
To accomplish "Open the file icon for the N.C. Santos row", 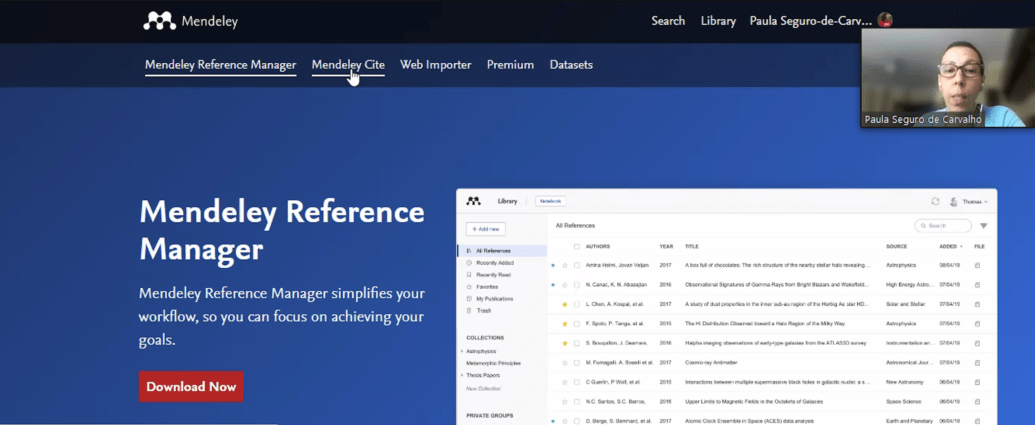I will [978, 401].
